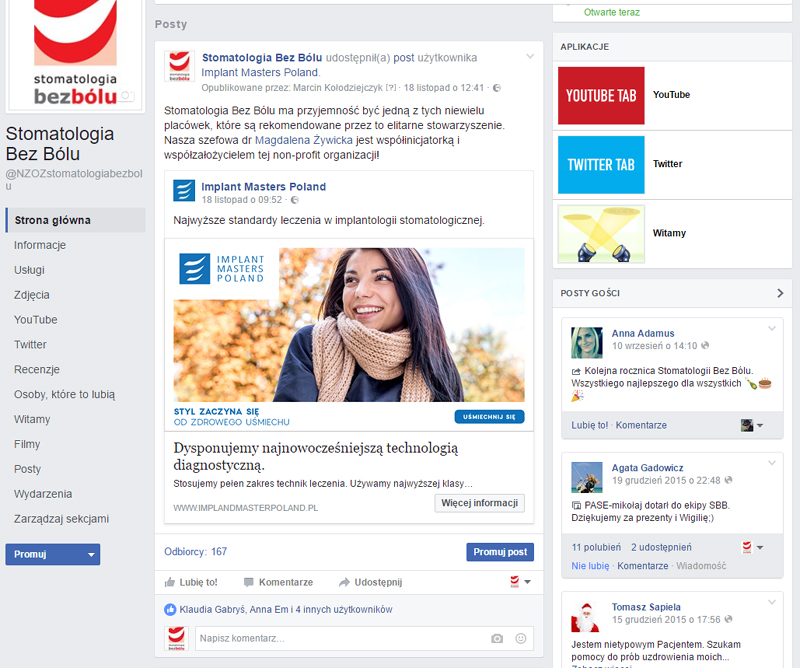The width and height of the screenshot is (800, 668).
Task: Select the YouTube Tab app icon
Action: [x=600, y=96]
